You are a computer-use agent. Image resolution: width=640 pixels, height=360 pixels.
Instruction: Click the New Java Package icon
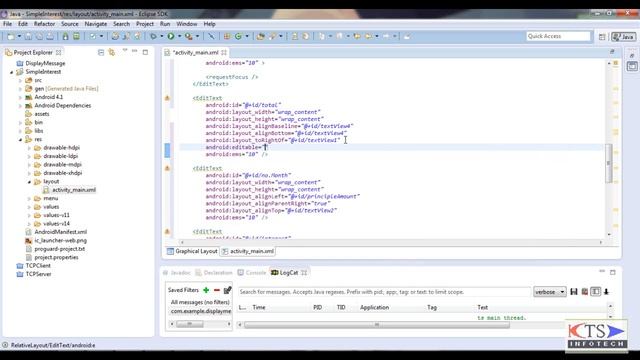tap(227, 36)
